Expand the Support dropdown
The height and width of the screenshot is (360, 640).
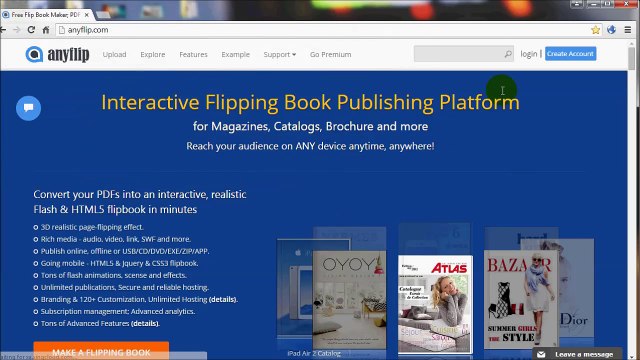[x=280, y=54]
